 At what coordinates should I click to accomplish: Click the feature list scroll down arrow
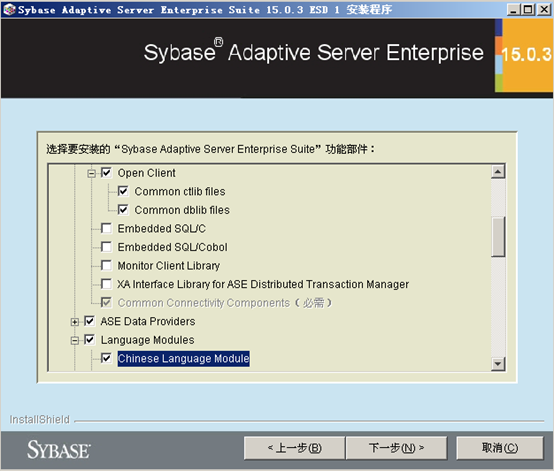[498, 363]
